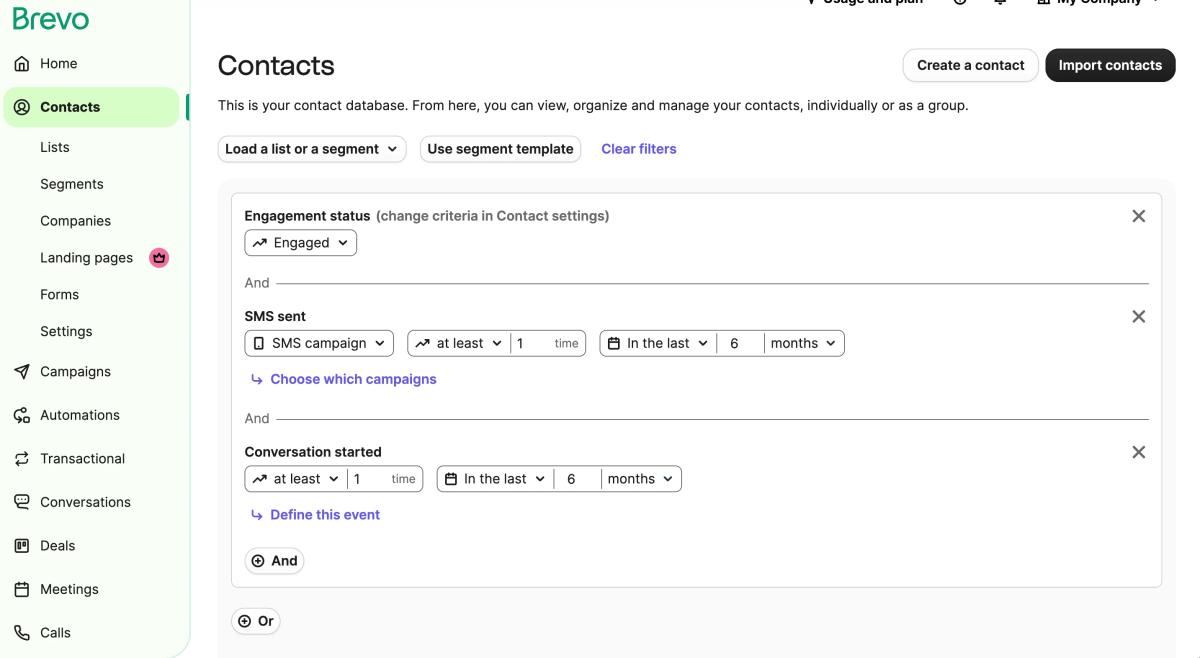Image resolution: width=1200 pixels, height=658 pixels.
Task: Edit Conversation started period number field
Action: pyautogui.click(x=578, y=479)
